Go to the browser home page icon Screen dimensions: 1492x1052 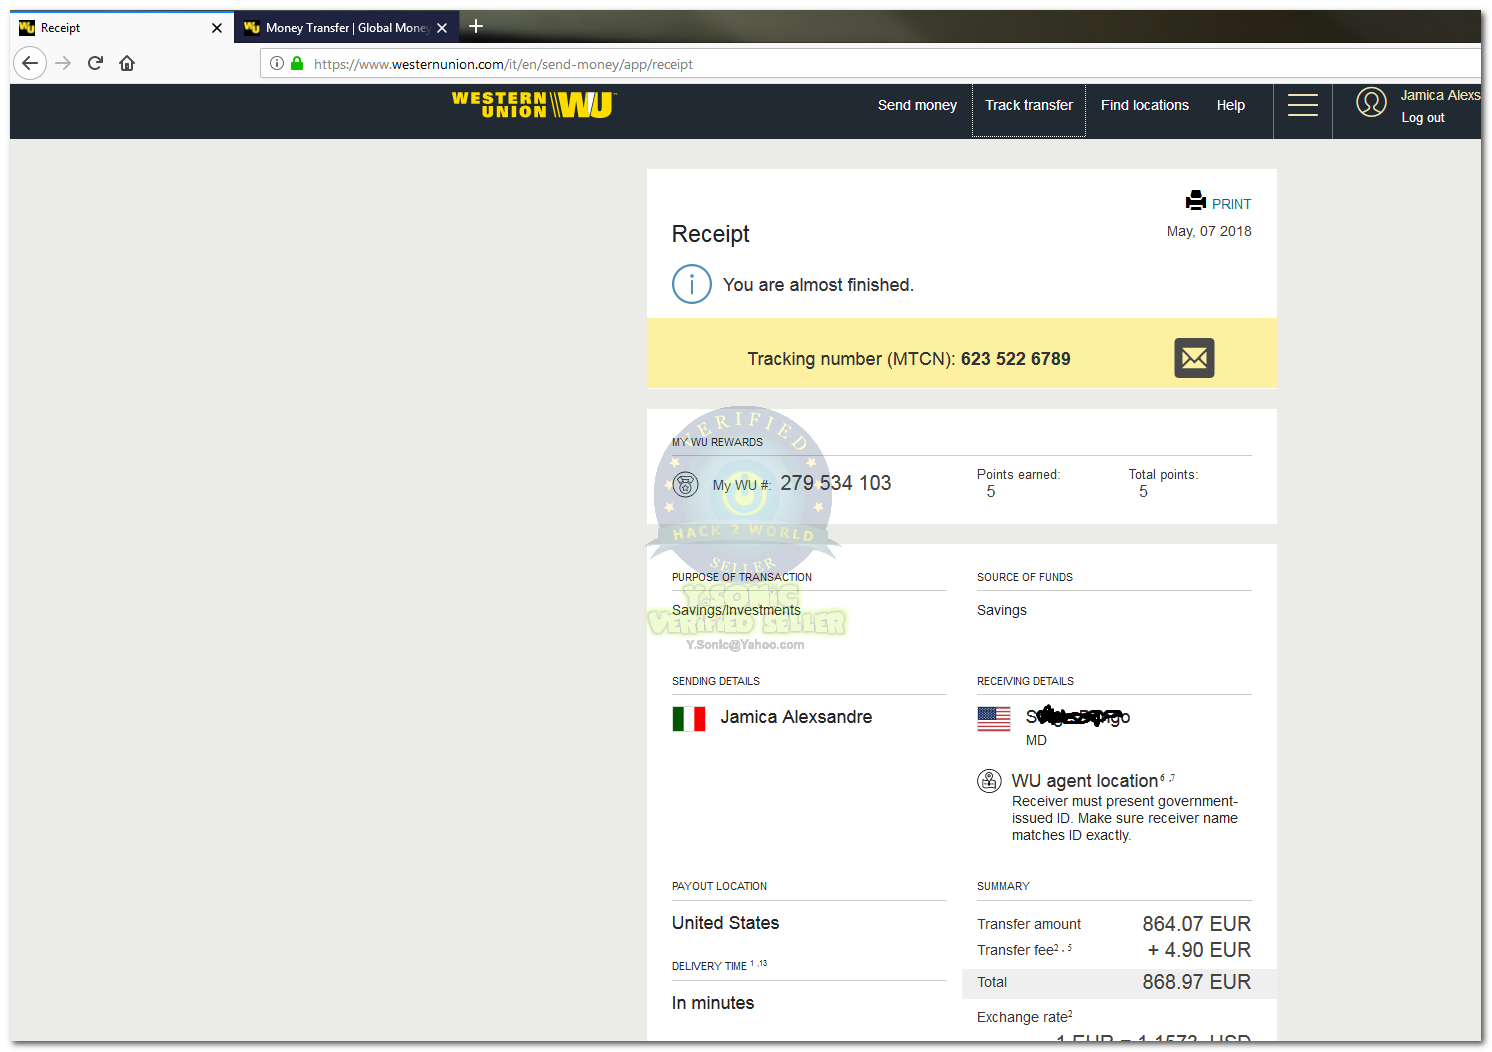click(127, 63)
